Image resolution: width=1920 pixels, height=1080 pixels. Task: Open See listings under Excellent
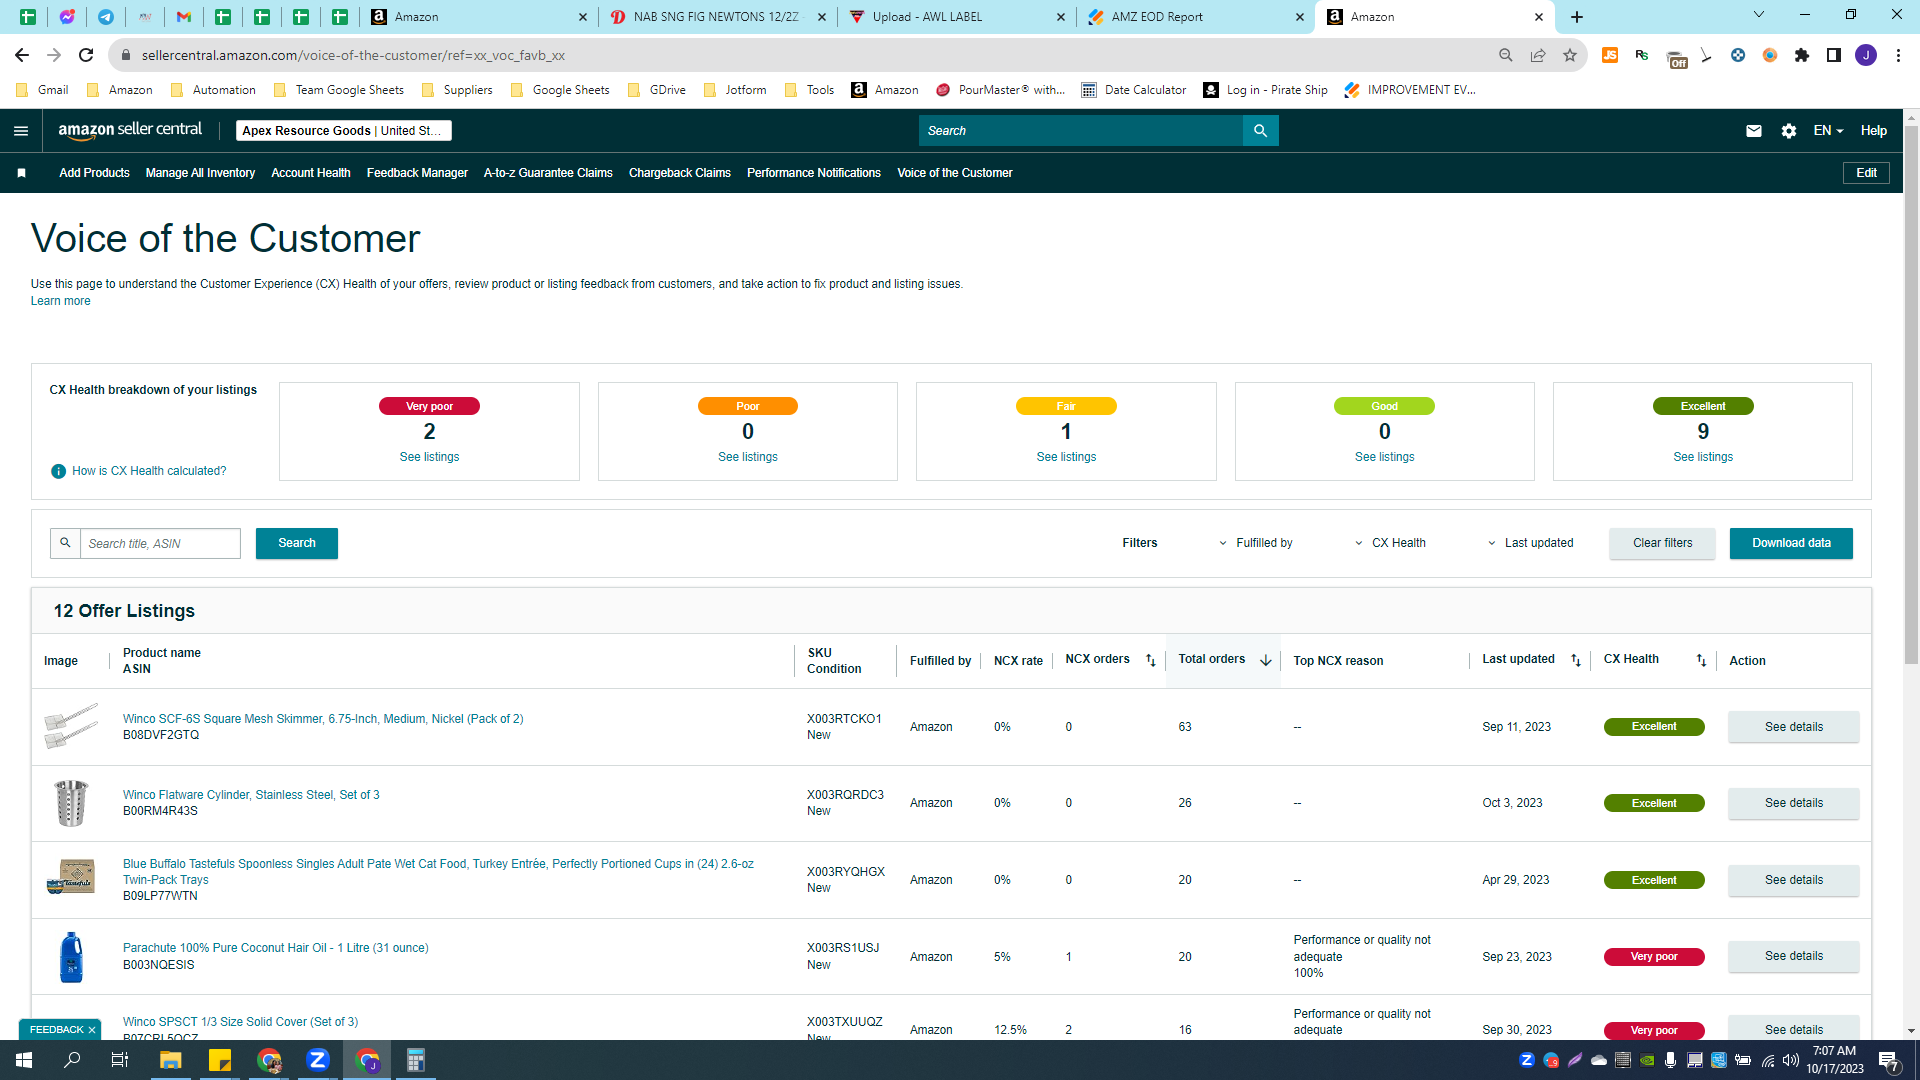[1703, 457]
